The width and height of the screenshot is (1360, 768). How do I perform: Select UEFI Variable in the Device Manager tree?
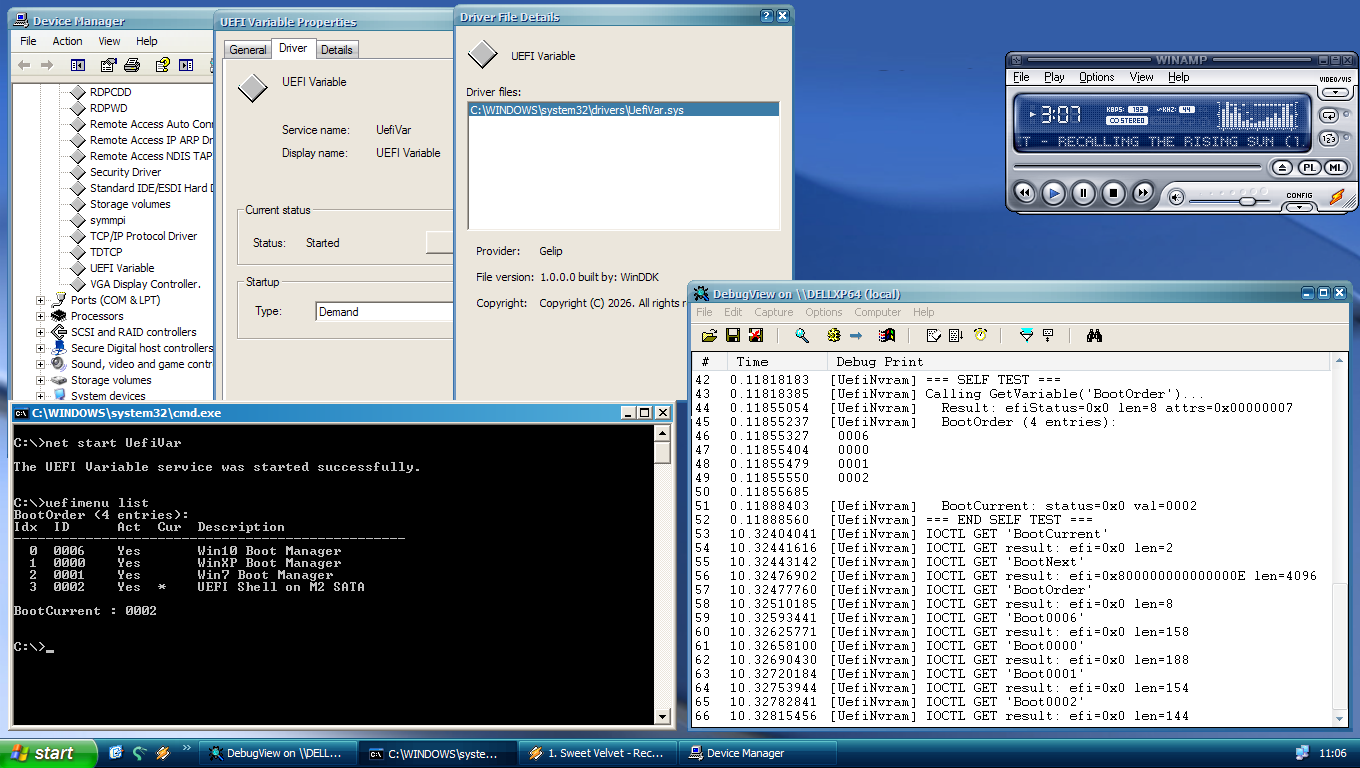tap(122, 268)
